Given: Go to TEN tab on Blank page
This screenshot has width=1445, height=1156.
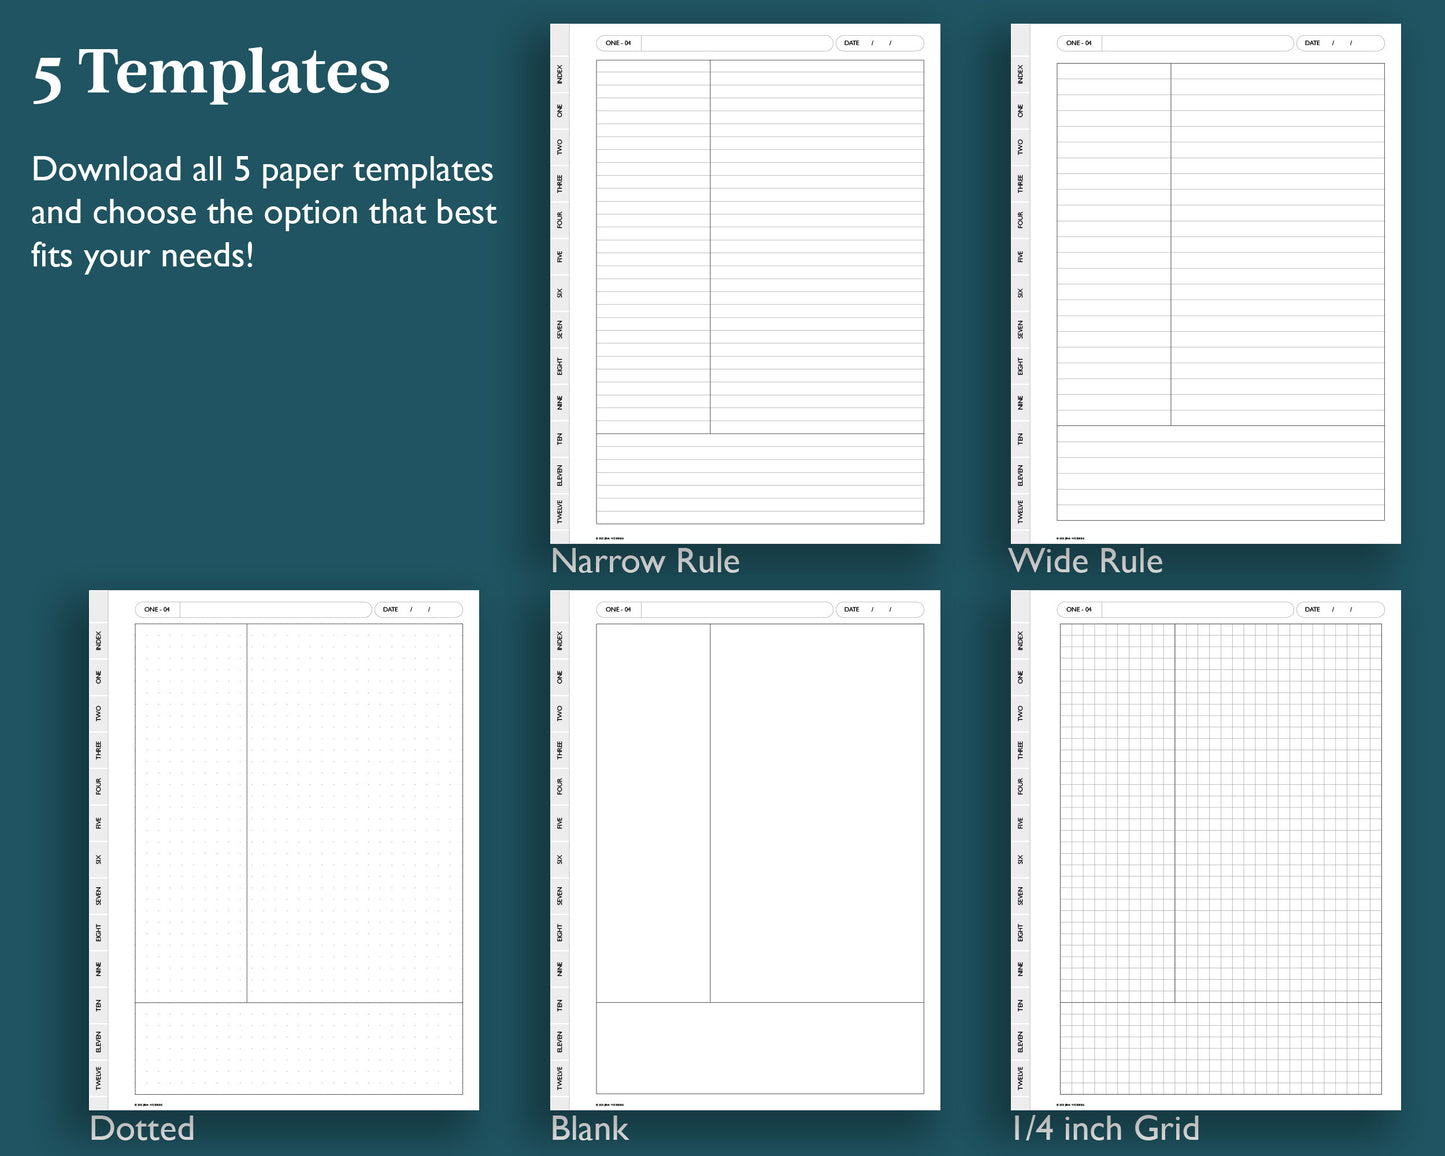Looking at the screenshot, I should pos(560,1005).
